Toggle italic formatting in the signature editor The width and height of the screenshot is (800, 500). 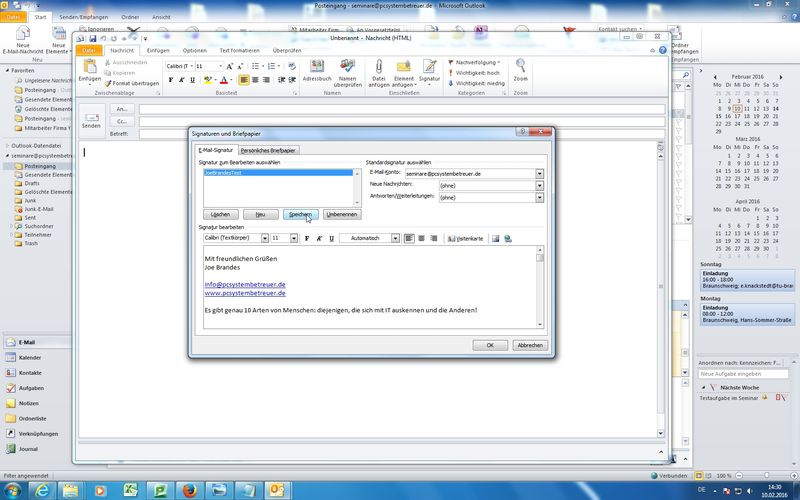click(318, 238)
